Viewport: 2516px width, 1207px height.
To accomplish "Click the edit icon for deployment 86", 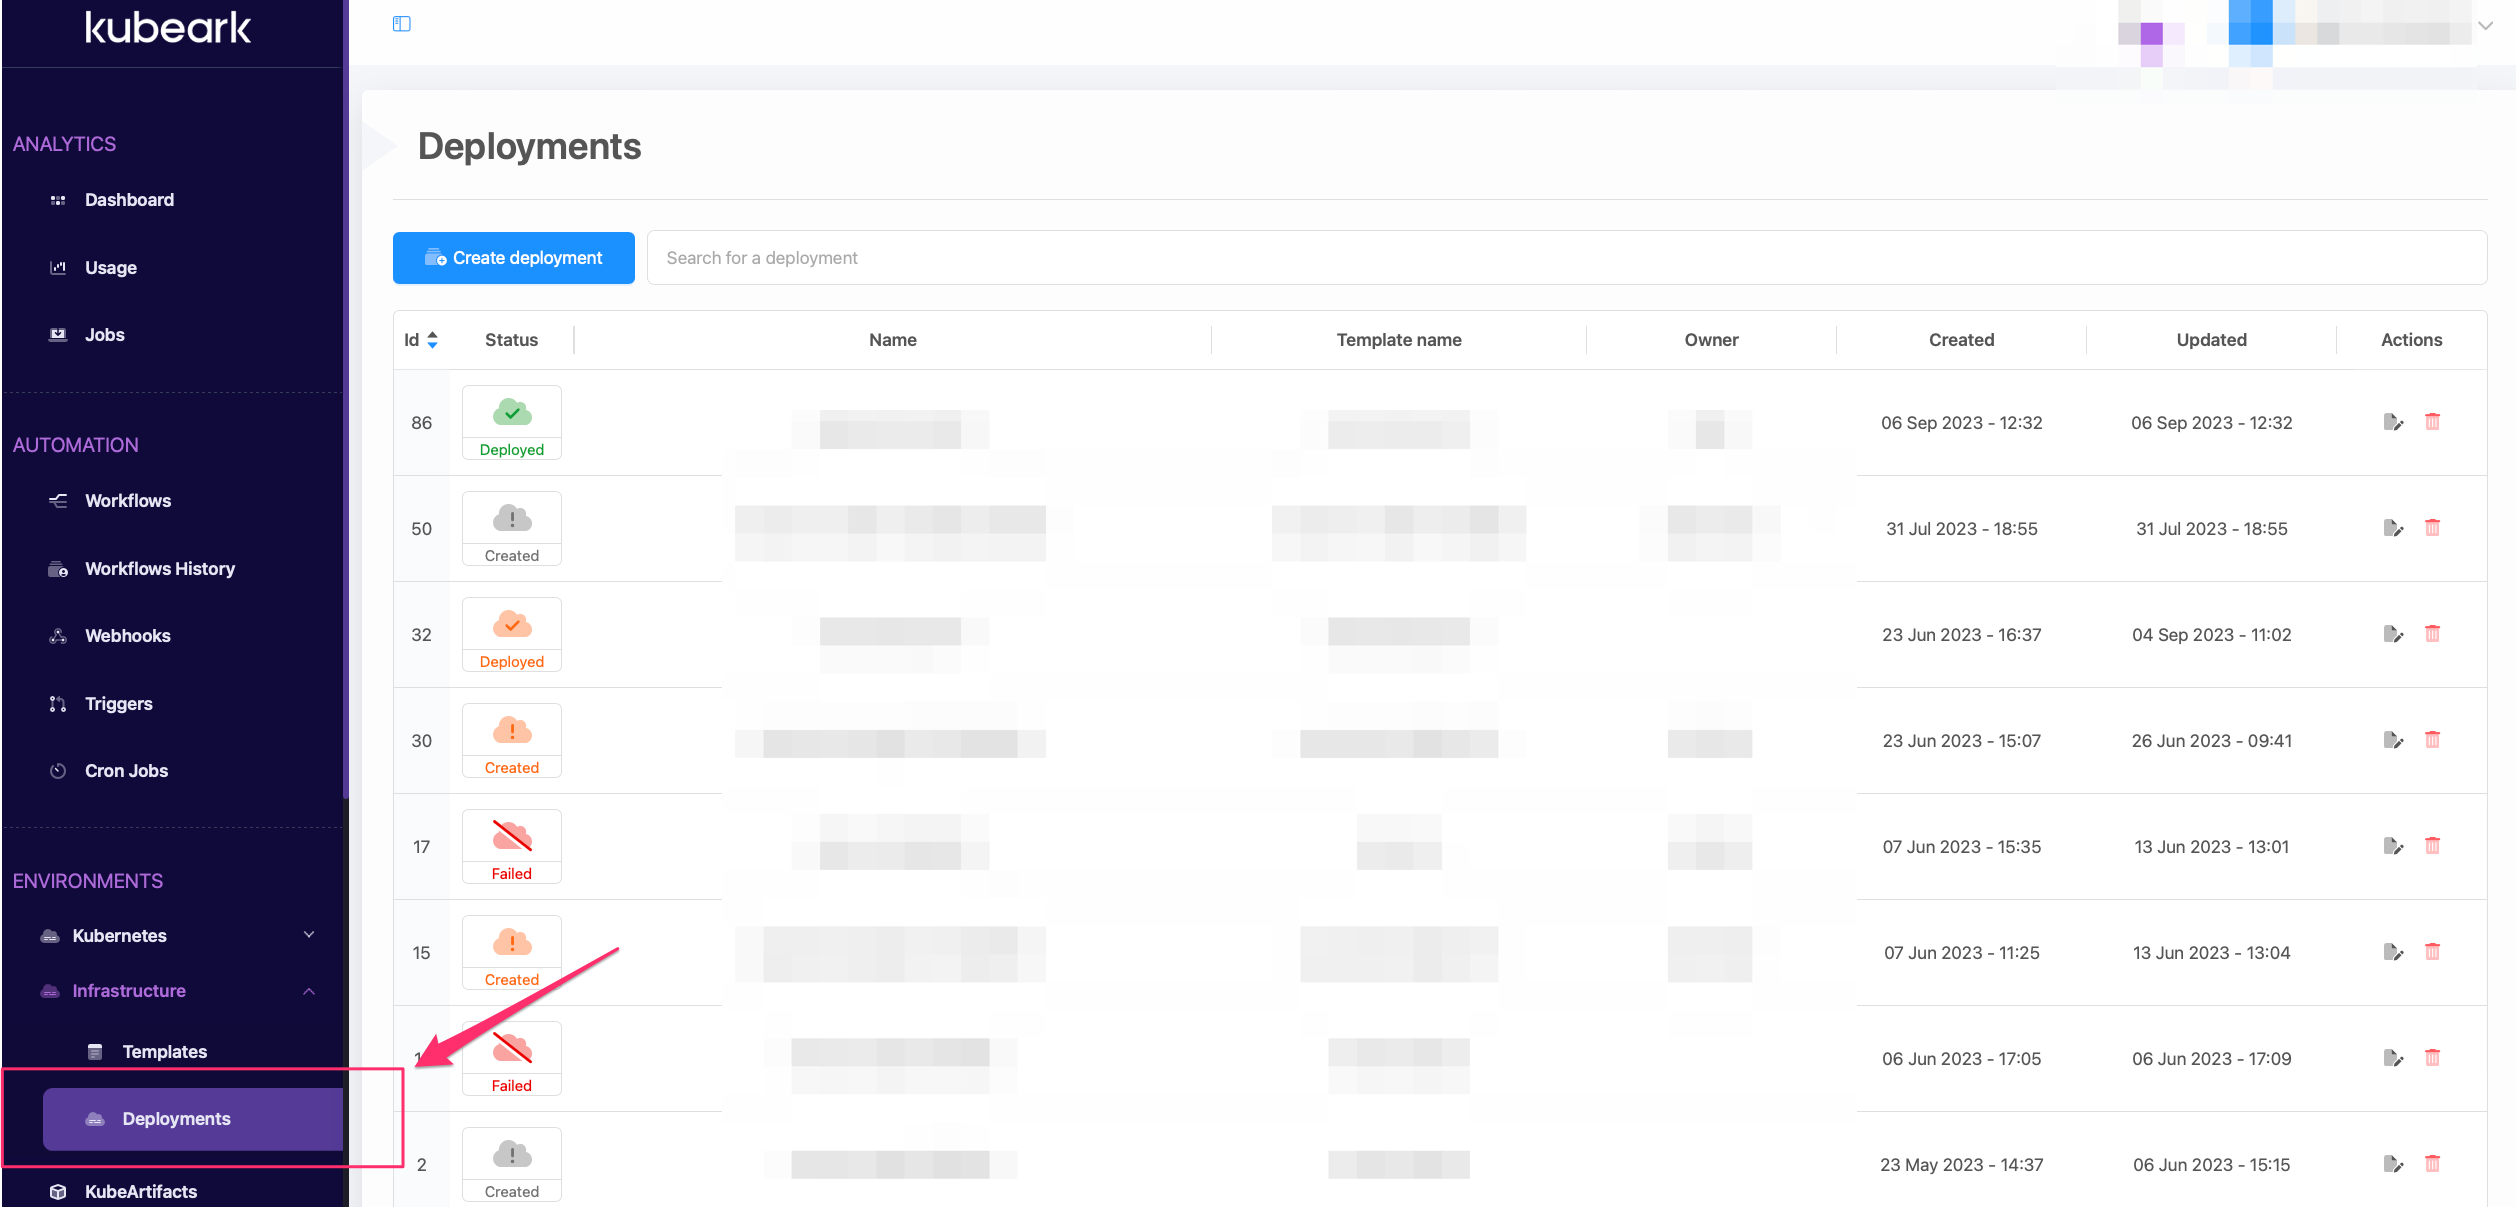I will (2394, 422).
